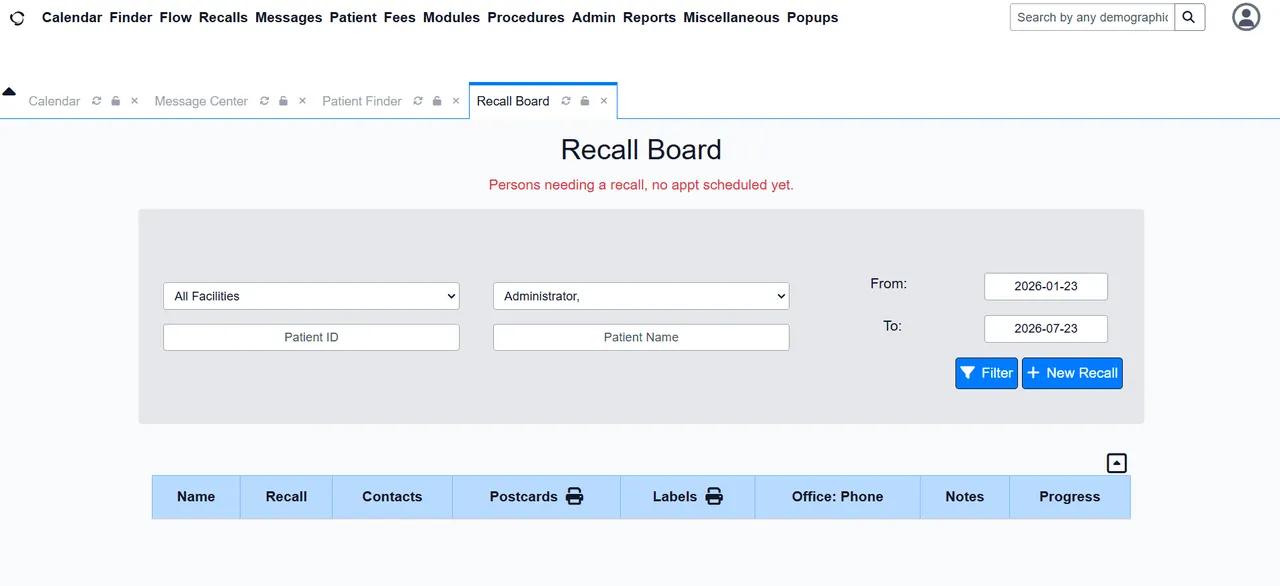Open the Modules menu
Viewport: 1280px width, 586px height.
[451, 17]
